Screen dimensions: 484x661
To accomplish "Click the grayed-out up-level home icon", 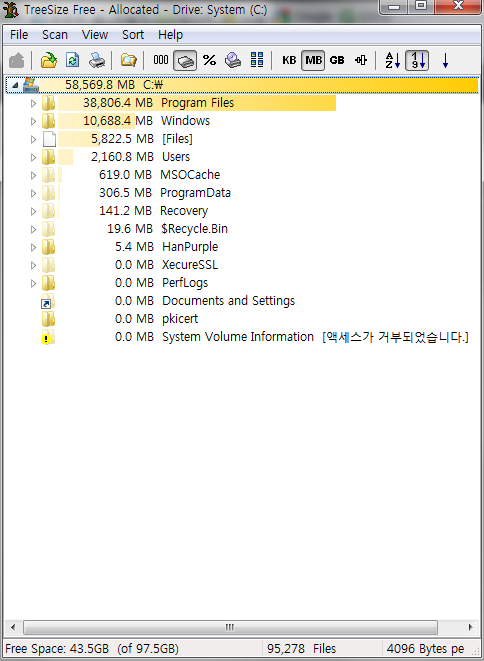I will pyautogui.click(x=16, y=61).
